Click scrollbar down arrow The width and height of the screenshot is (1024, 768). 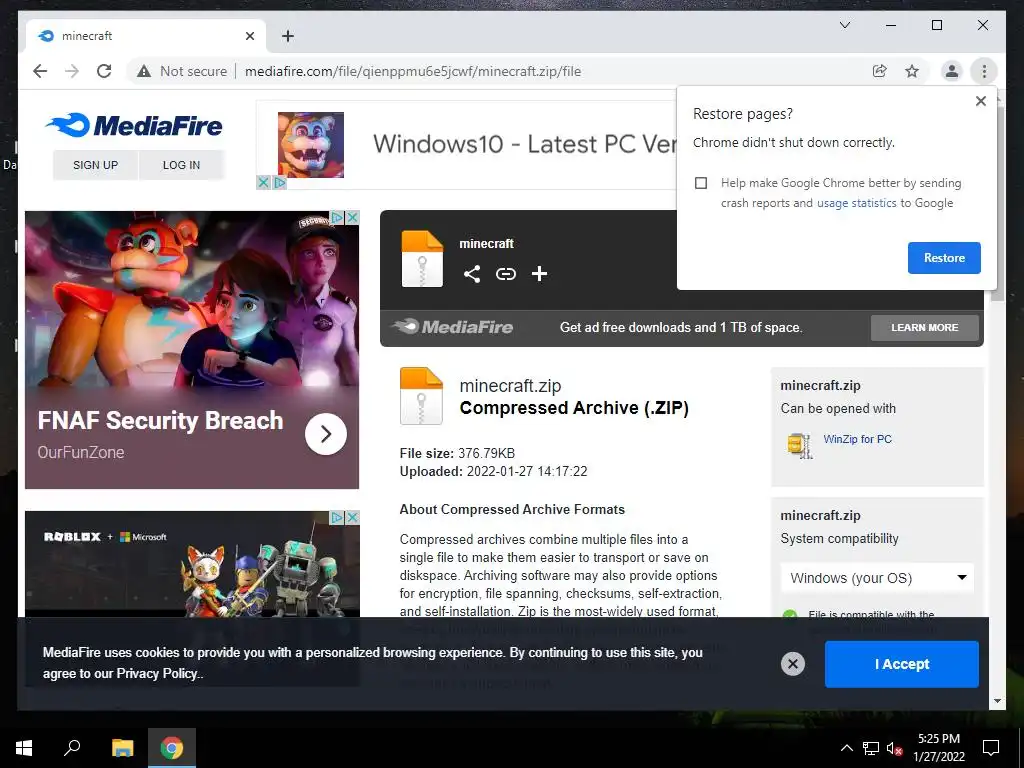[x=997, y=701]
